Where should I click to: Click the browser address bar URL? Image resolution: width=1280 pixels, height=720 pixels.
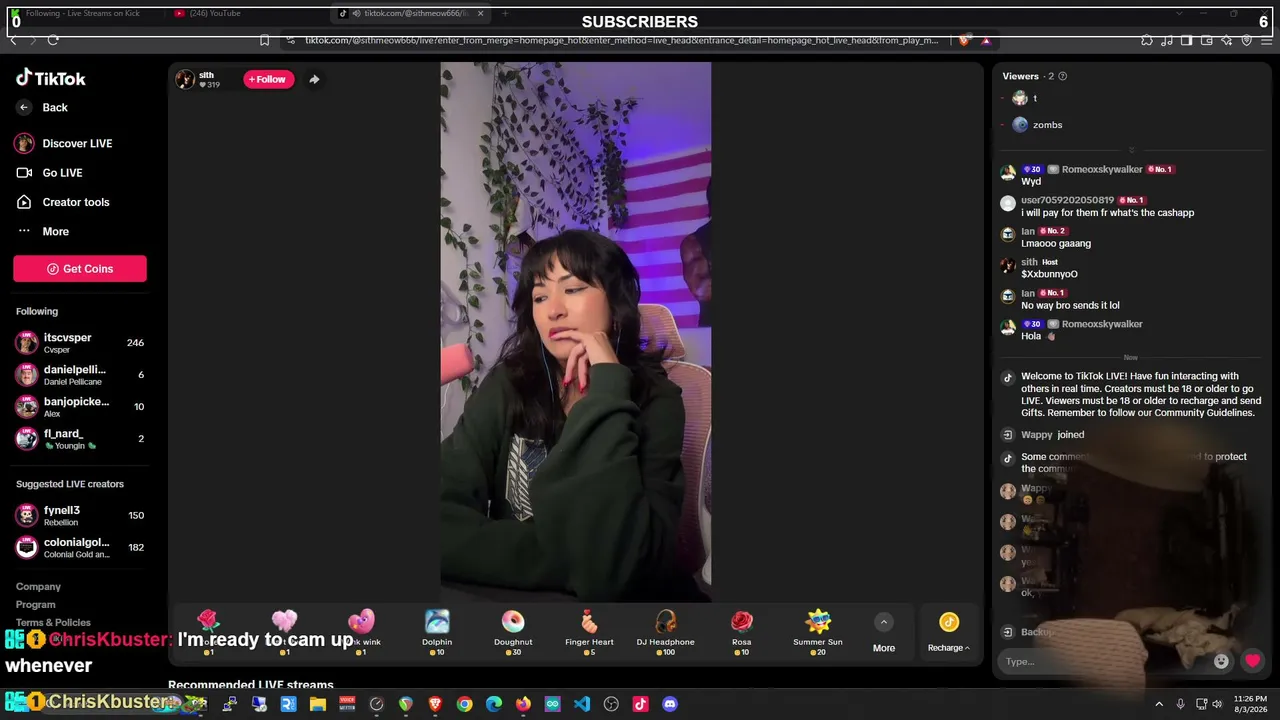(621, 41)
